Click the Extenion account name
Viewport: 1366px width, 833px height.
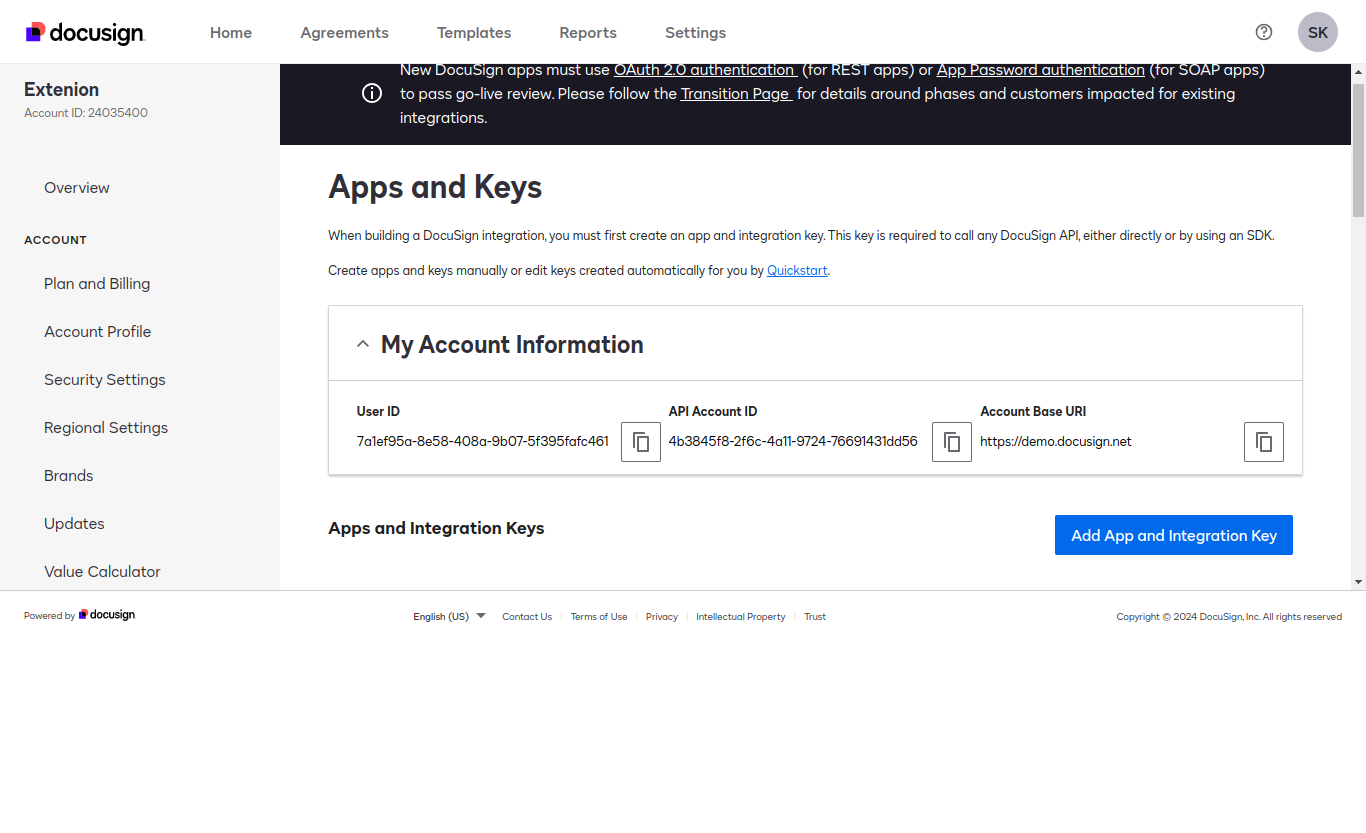(x=62, y=89)
